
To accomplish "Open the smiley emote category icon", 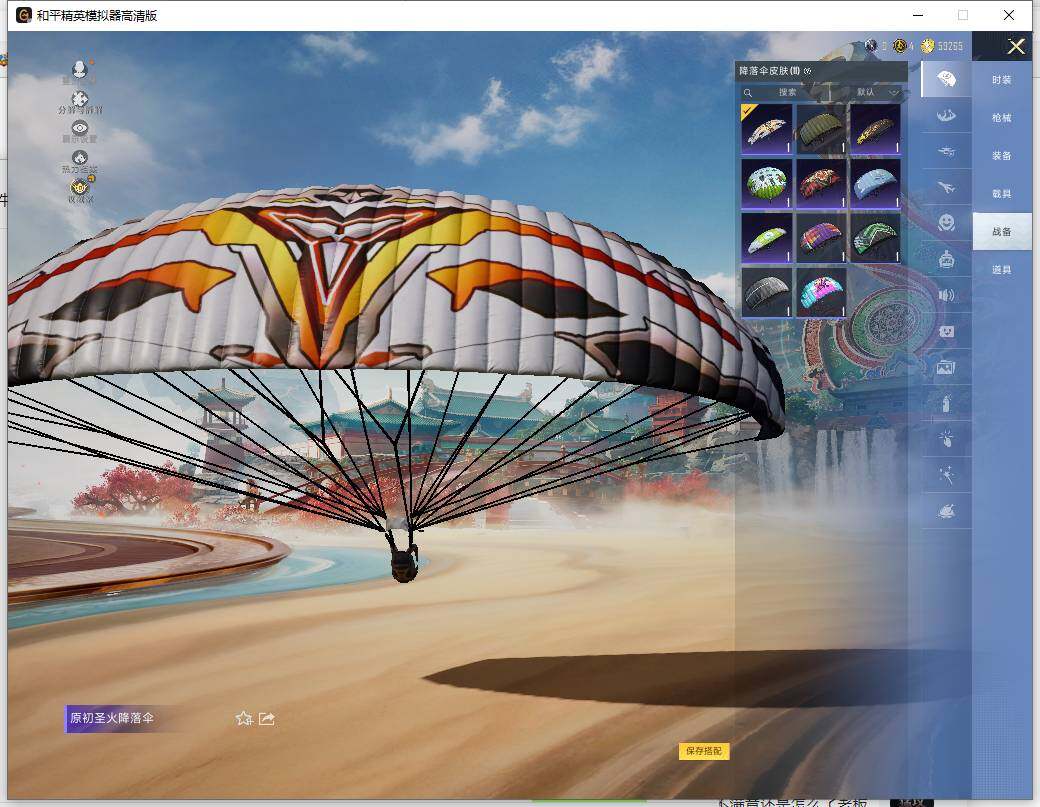I will (946, 223).
